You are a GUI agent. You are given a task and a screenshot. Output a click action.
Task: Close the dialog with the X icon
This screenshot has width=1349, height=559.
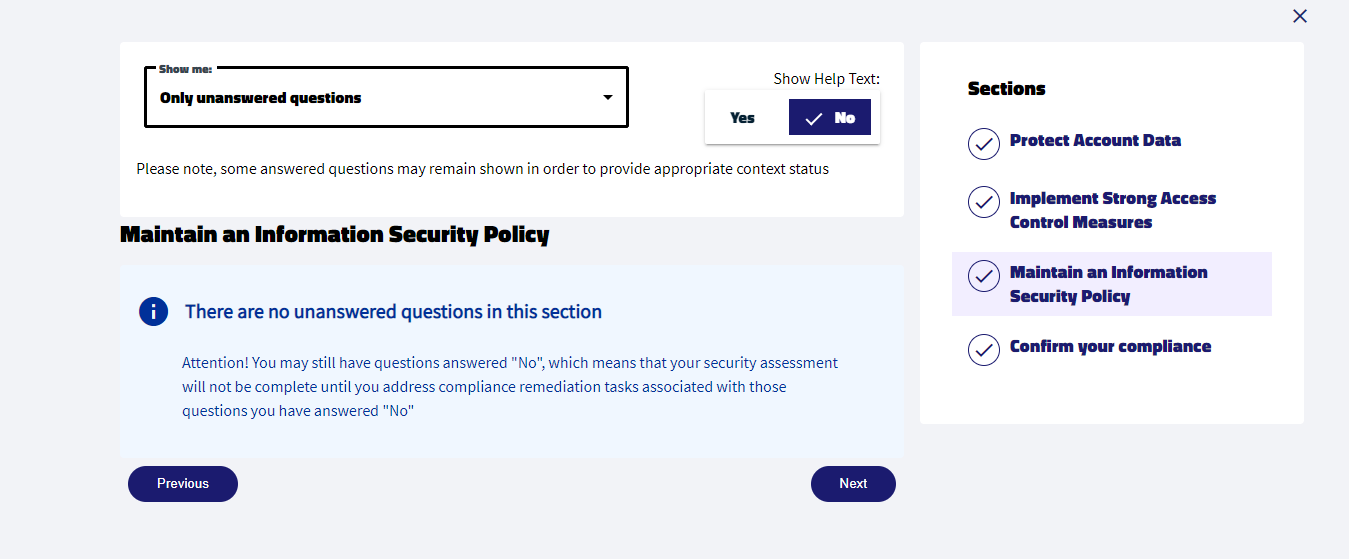tap(1300, 16)
